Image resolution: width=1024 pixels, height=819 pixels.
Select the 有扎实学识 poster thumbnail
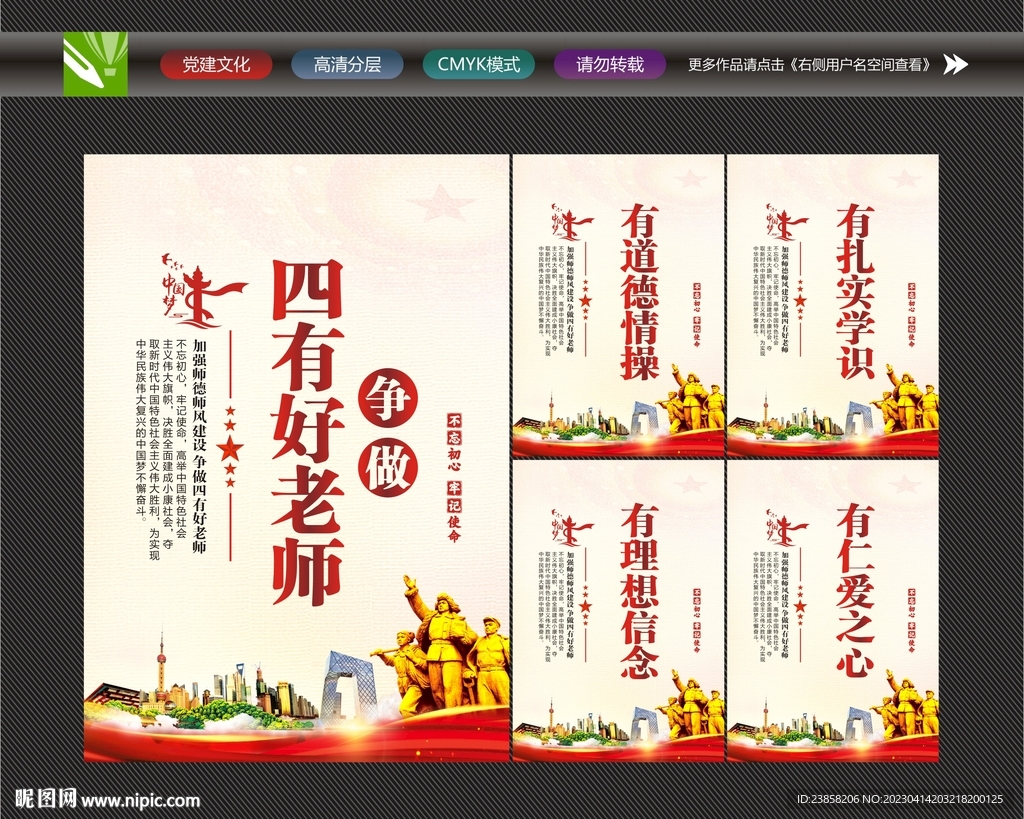pyautogui.click(x=833, y=306)
